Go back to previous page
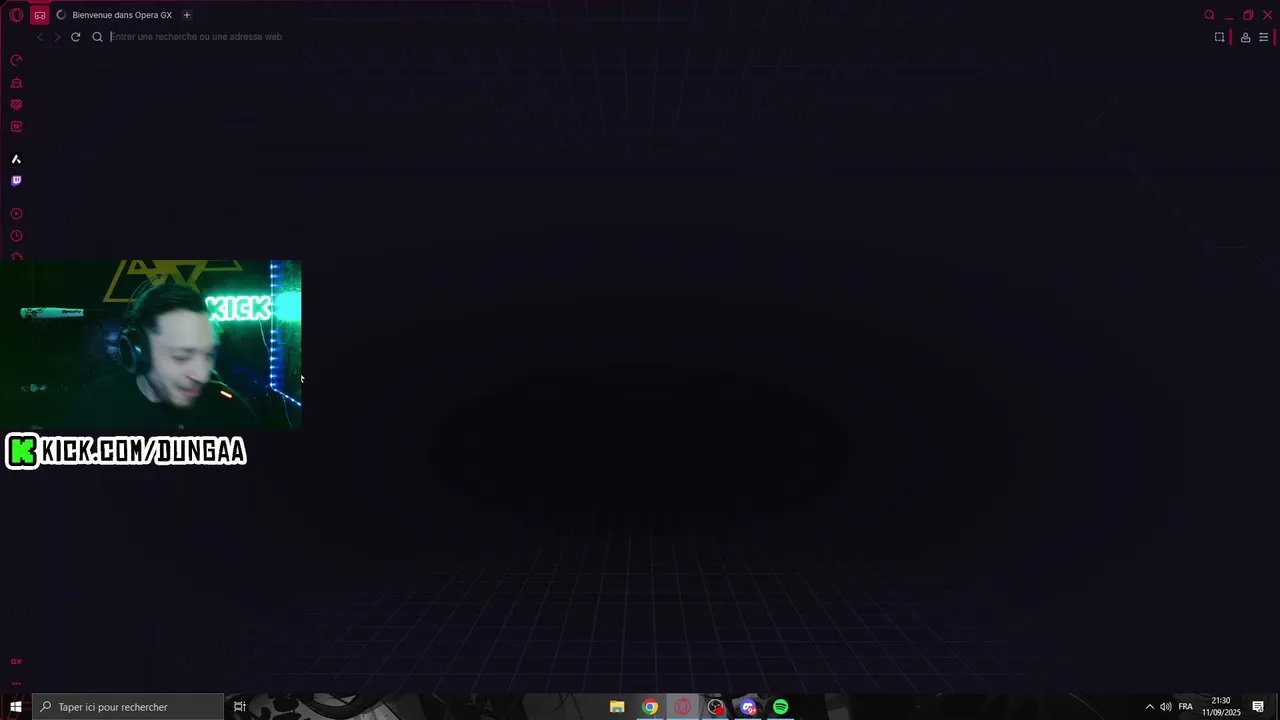This screenshot has height=720, width=1280. point(40,37)
